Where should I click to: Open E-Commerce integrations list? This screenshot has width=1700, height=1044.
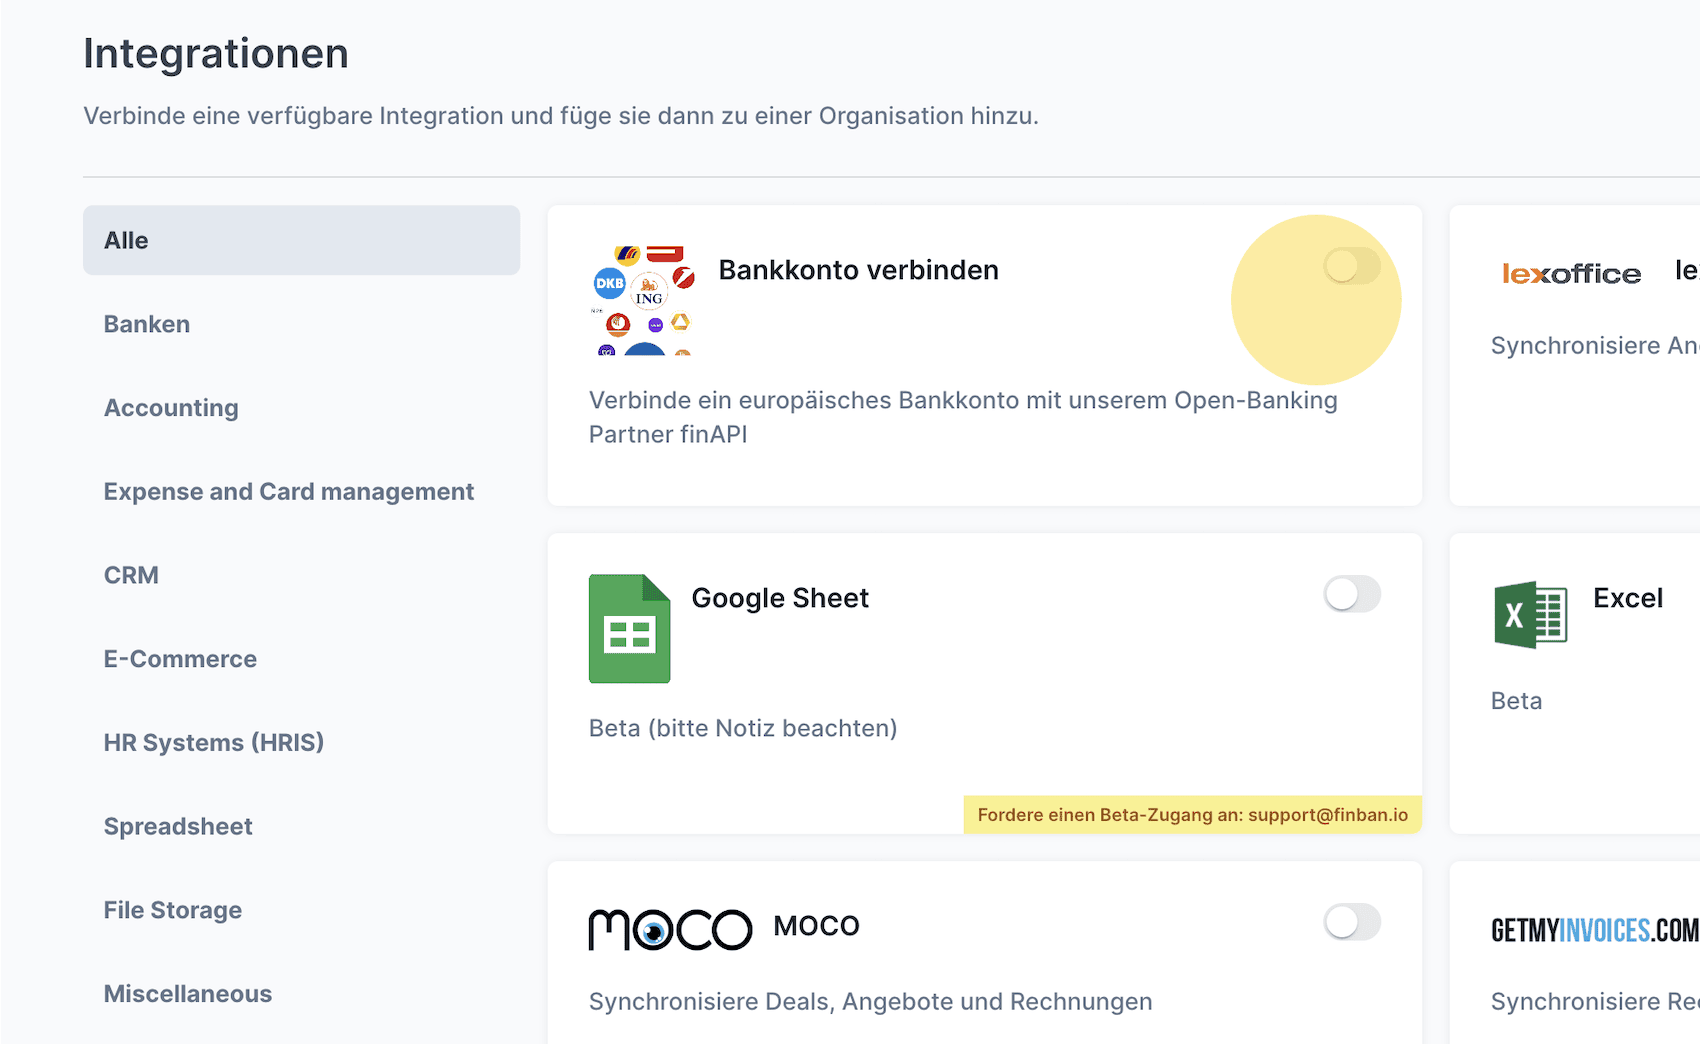coord(180,659)
